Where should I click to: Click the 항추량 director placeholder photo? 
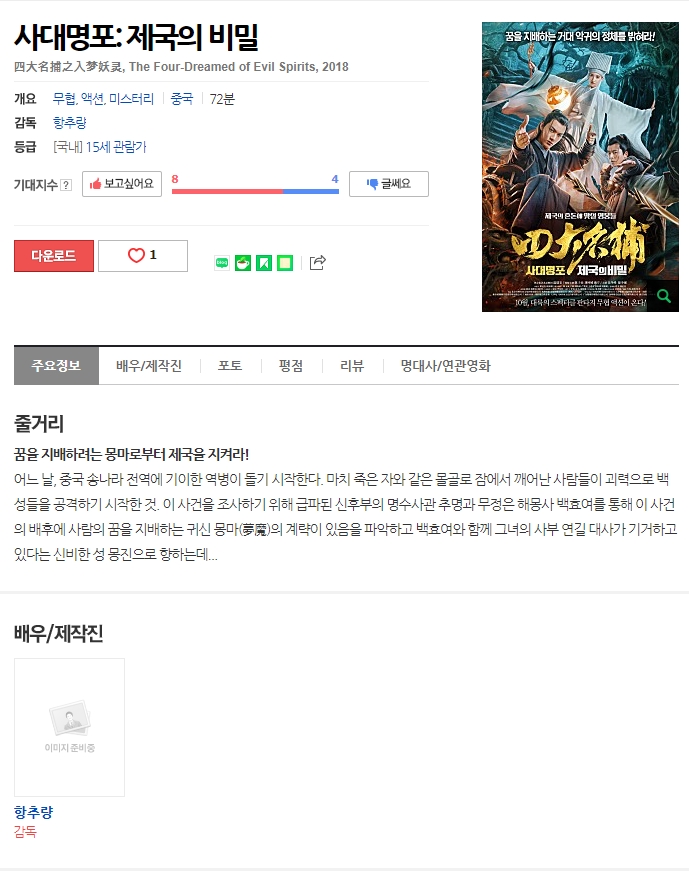[70, 727]
